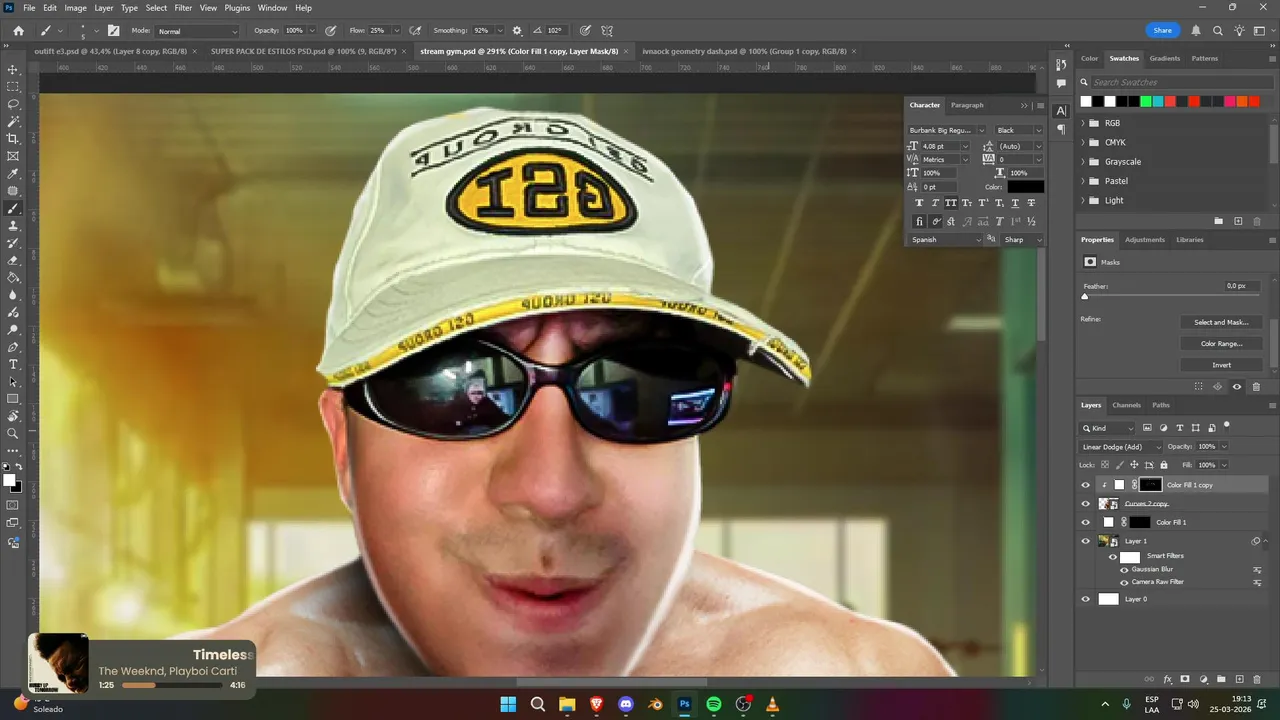Select the Eraser tool

tap(13, 260)
